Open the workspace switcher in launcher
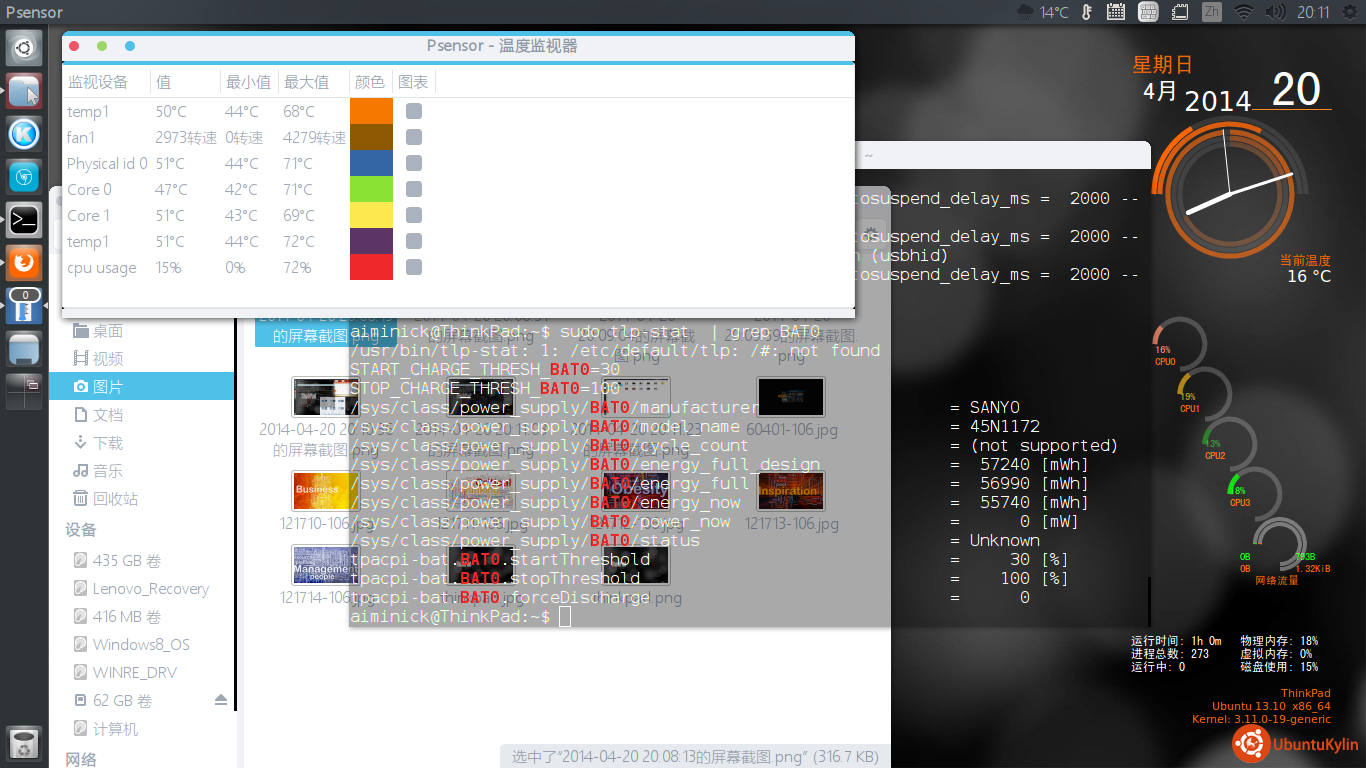This screenshot has height=768, width=1366. [x=24, y=392]
